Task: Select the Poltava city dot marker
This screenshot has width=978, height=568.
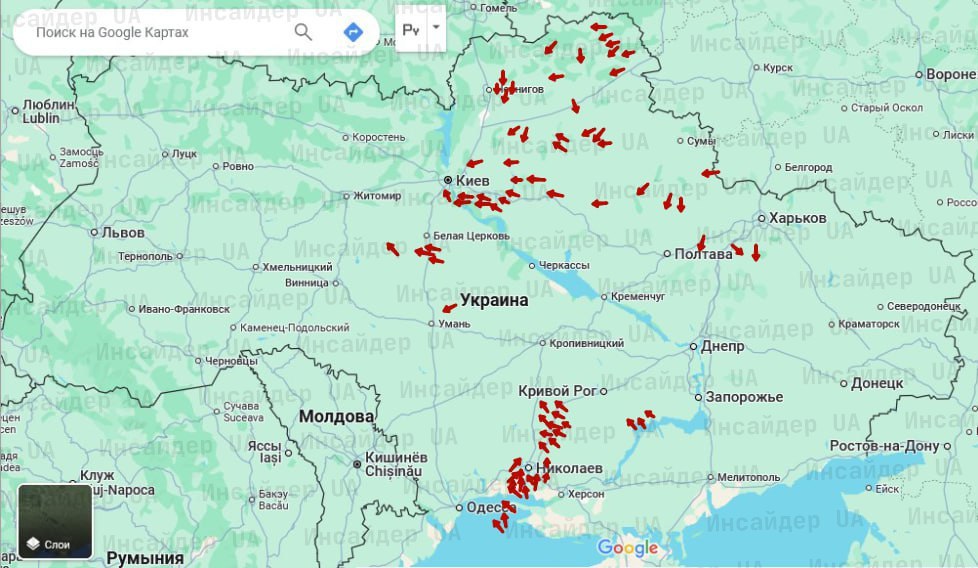Action: (x=667, y=254)
